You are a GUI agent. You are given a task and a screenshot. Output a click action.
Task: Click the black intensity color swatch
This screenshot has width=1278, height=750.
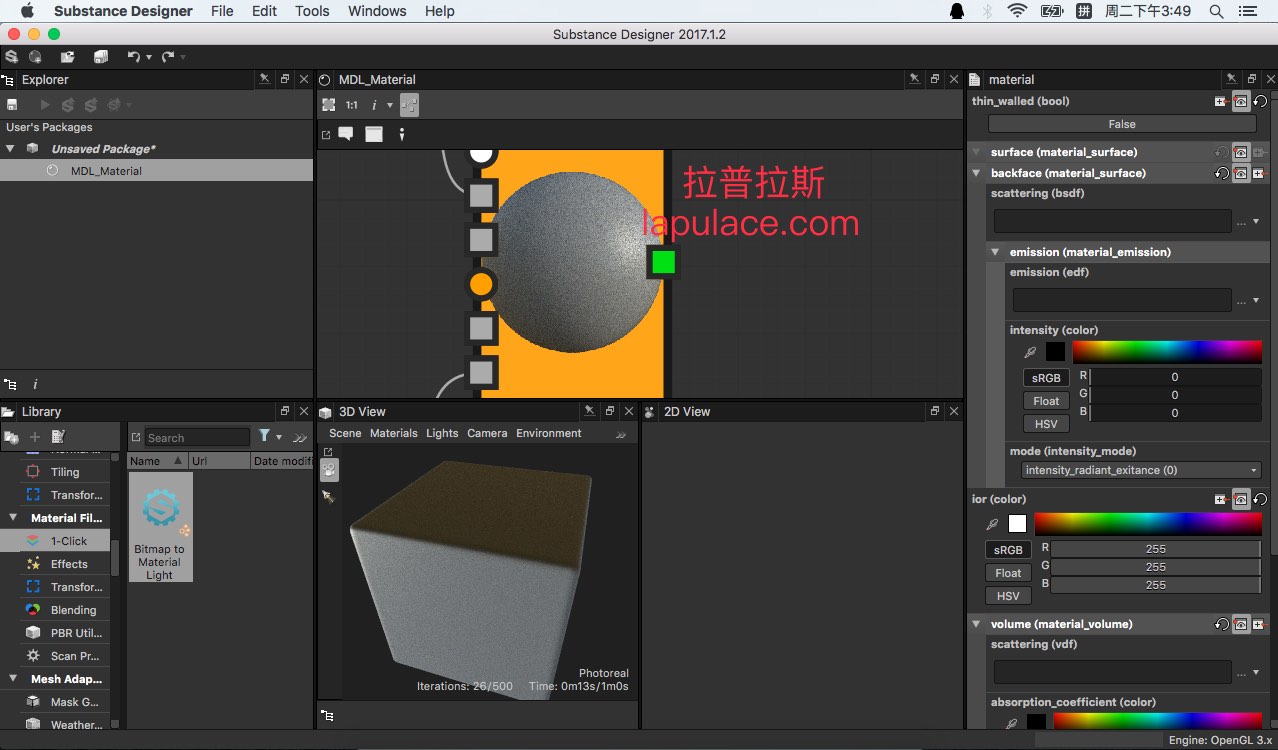click(x=1055, y=352)
